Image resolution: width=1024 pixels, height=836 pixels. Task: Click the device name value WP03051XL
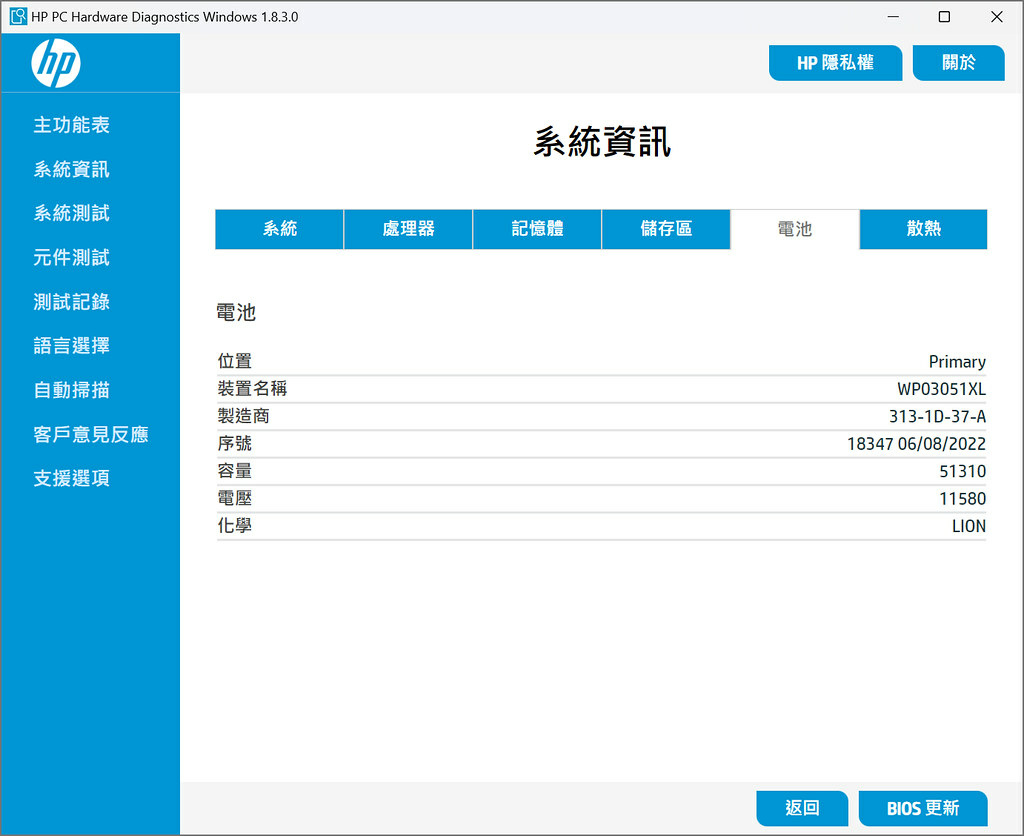[x=941, y=389]
